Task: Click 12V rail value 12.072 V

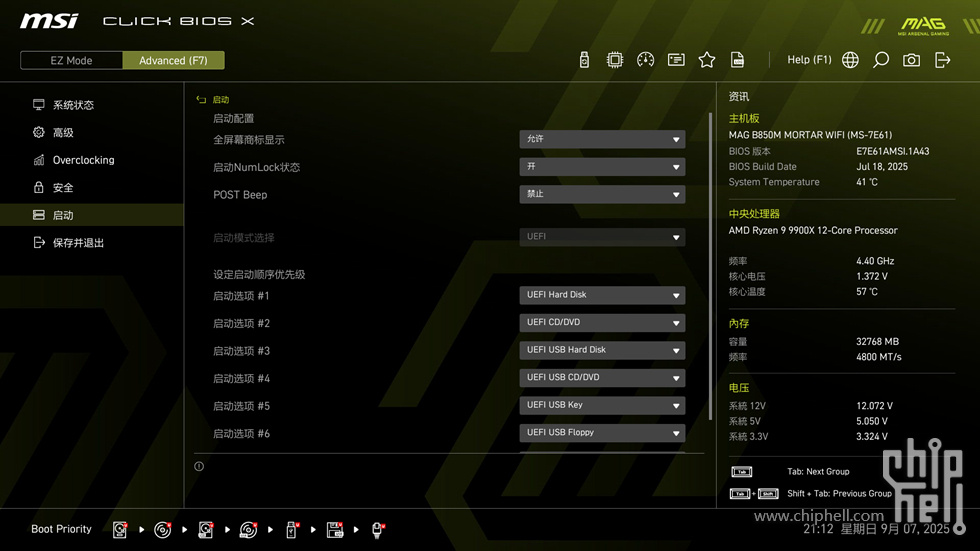Action: click(874, 406)
